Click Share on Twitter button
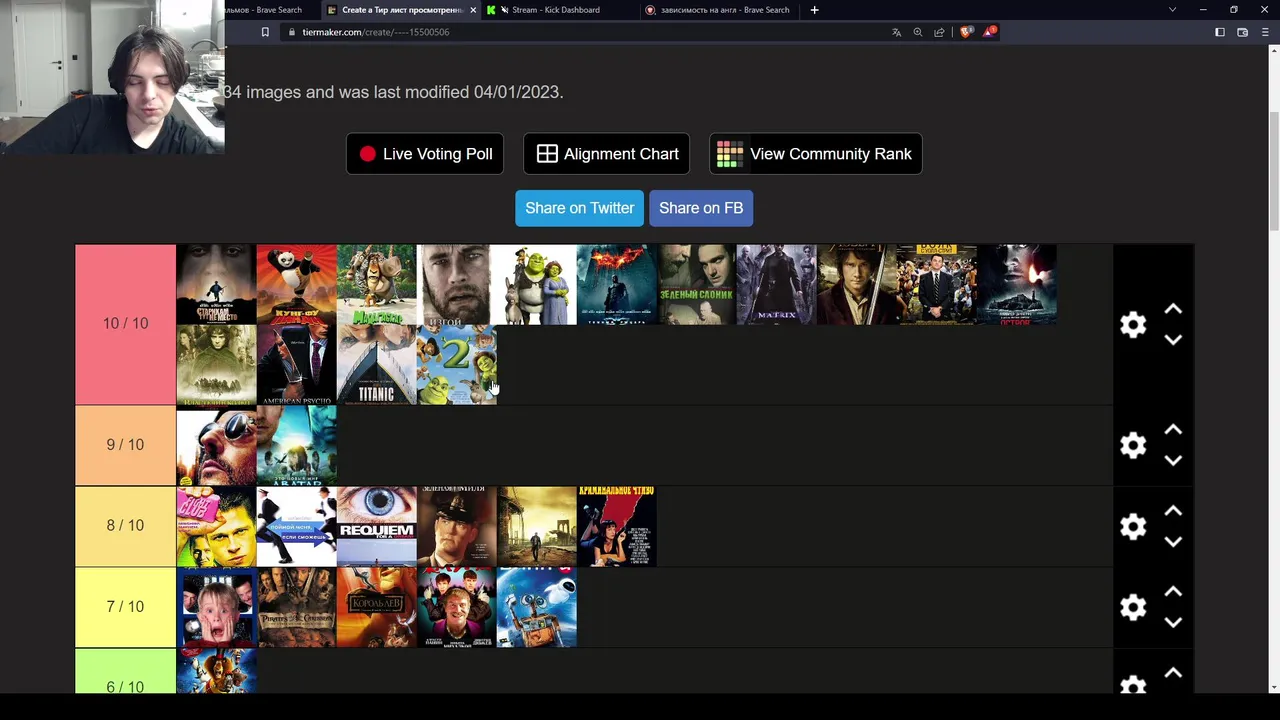1280x720 pixels. click(x=580, y=208)
